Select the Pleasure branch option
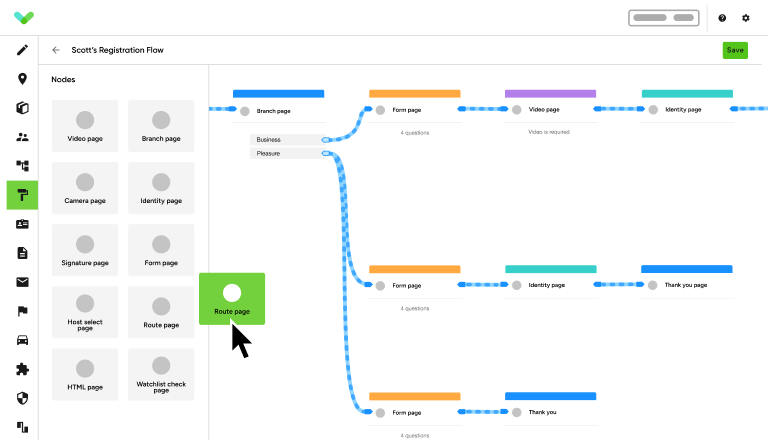The height and width of the screenshot is (440, 768). point(288,153)
